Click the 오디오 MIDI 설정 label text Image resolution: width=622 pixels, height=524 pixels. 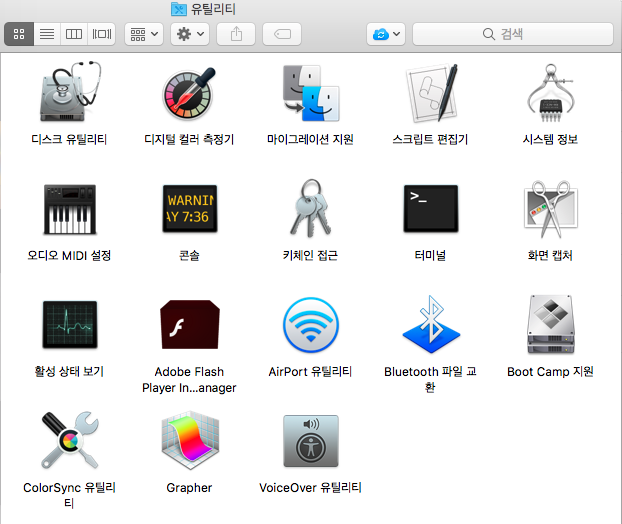(69, 255)
